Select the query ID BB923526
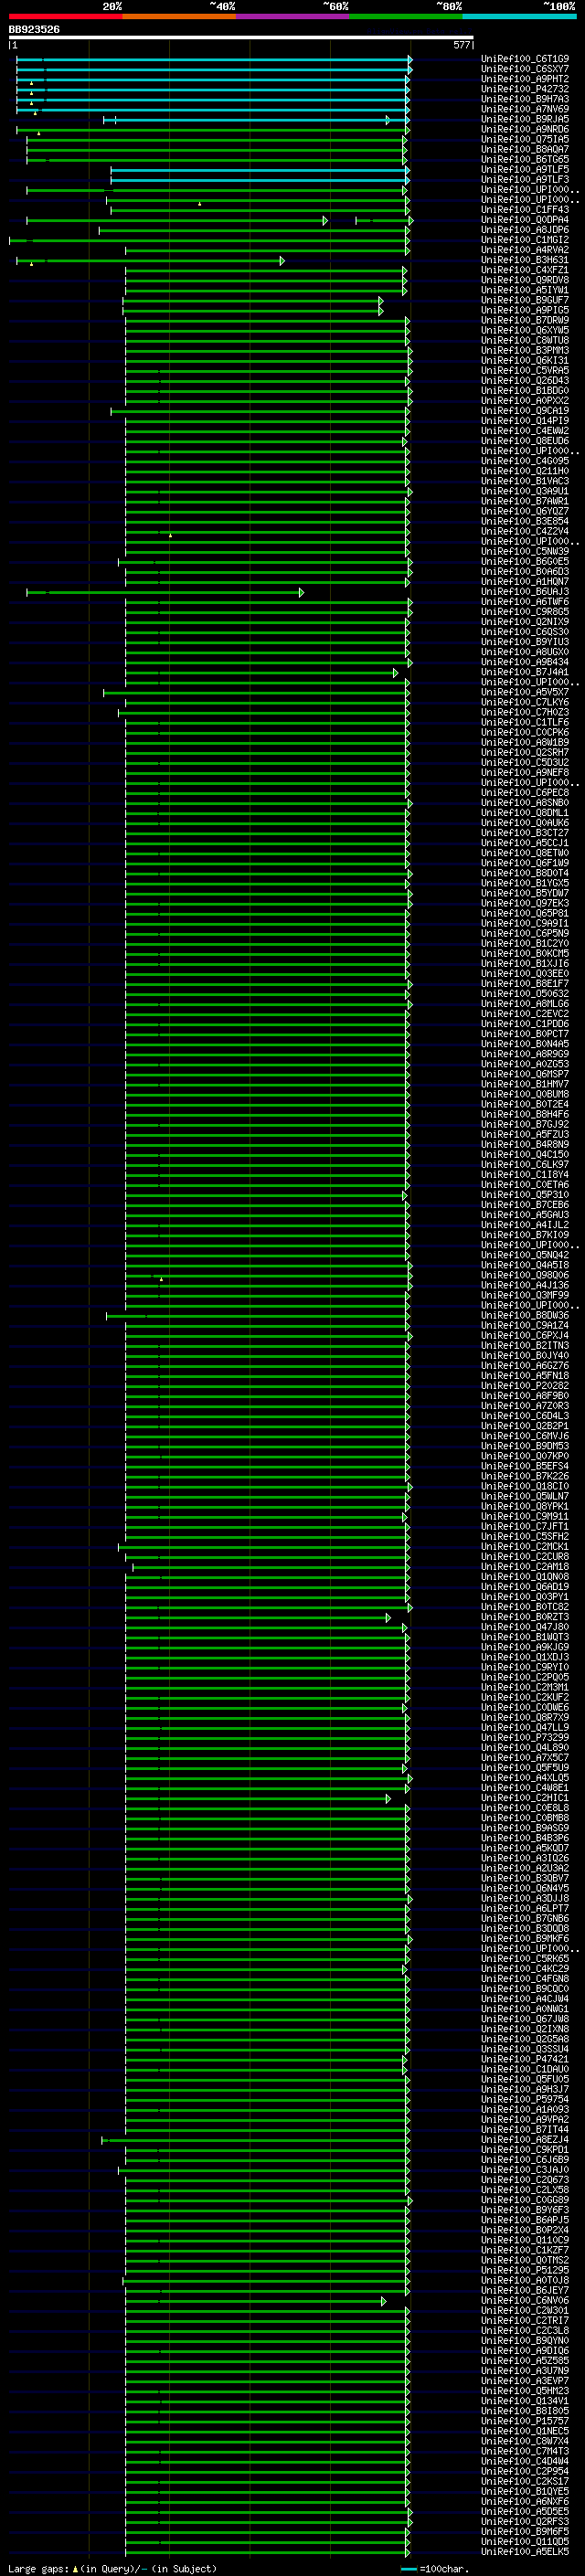The image size is (585, 2576). point(34,30)
